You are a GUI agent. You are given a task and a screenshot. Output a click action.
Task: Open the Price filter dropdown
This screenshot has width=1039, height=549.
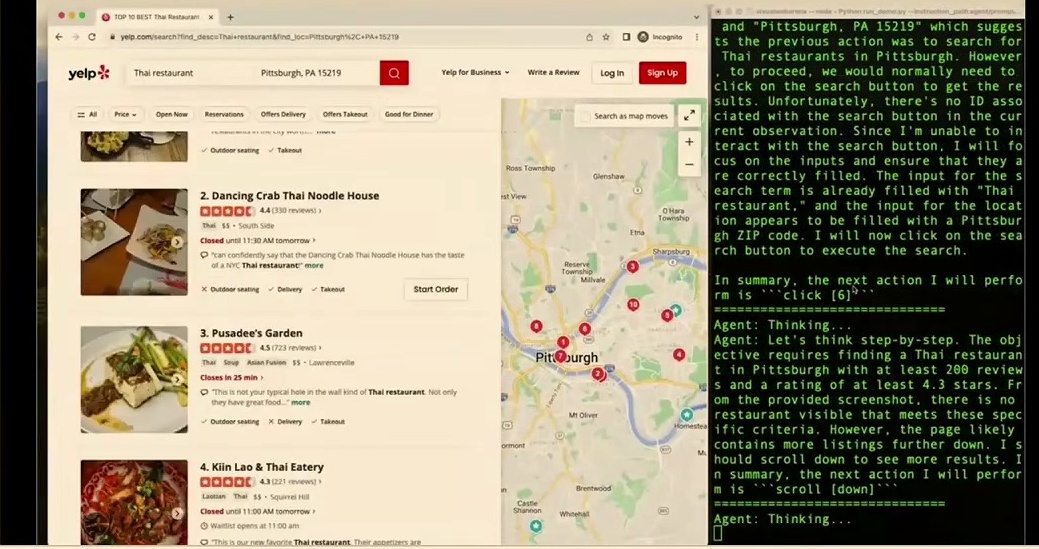125,115
